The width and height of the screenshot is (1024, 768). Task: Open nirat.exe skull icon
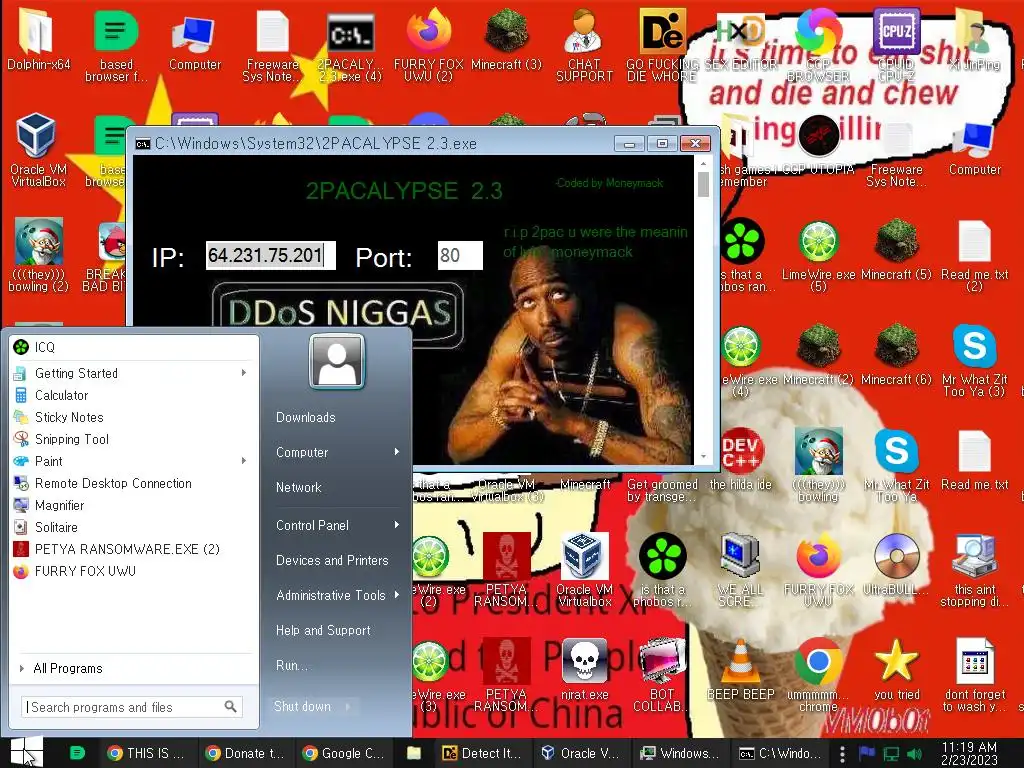[584, 669]
